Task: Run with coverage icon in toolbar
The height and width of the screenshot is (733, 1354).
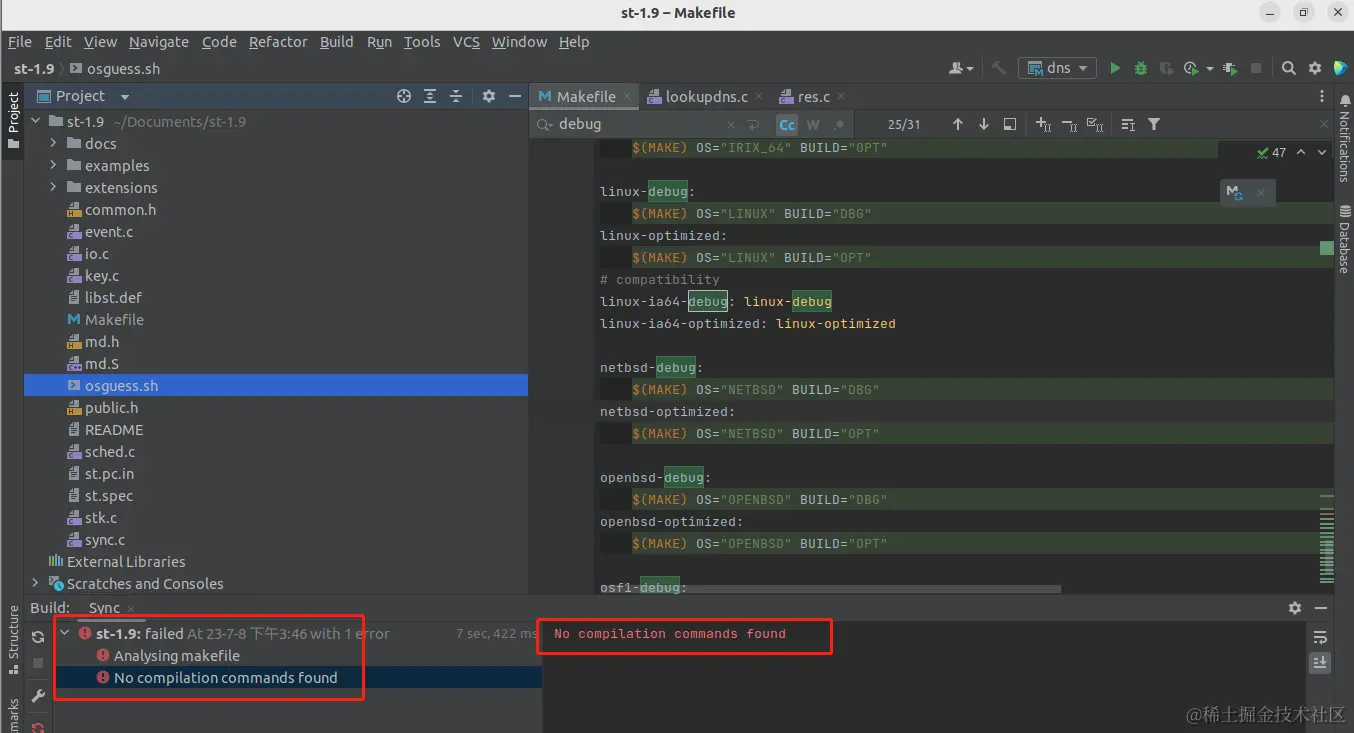Action: click(1166, 68)
